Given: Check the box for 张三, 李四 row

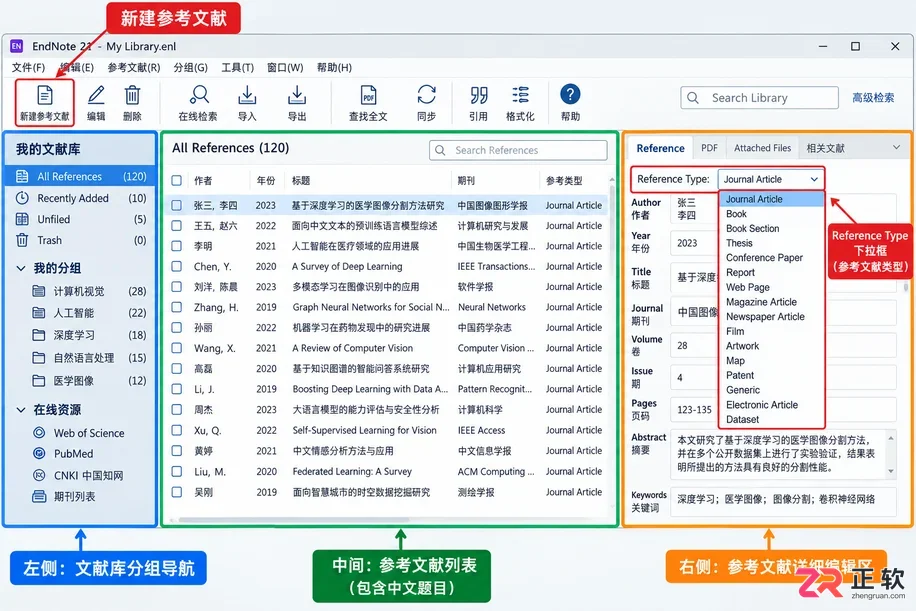Looking at the screenshot, I should (x=176, y=205).
